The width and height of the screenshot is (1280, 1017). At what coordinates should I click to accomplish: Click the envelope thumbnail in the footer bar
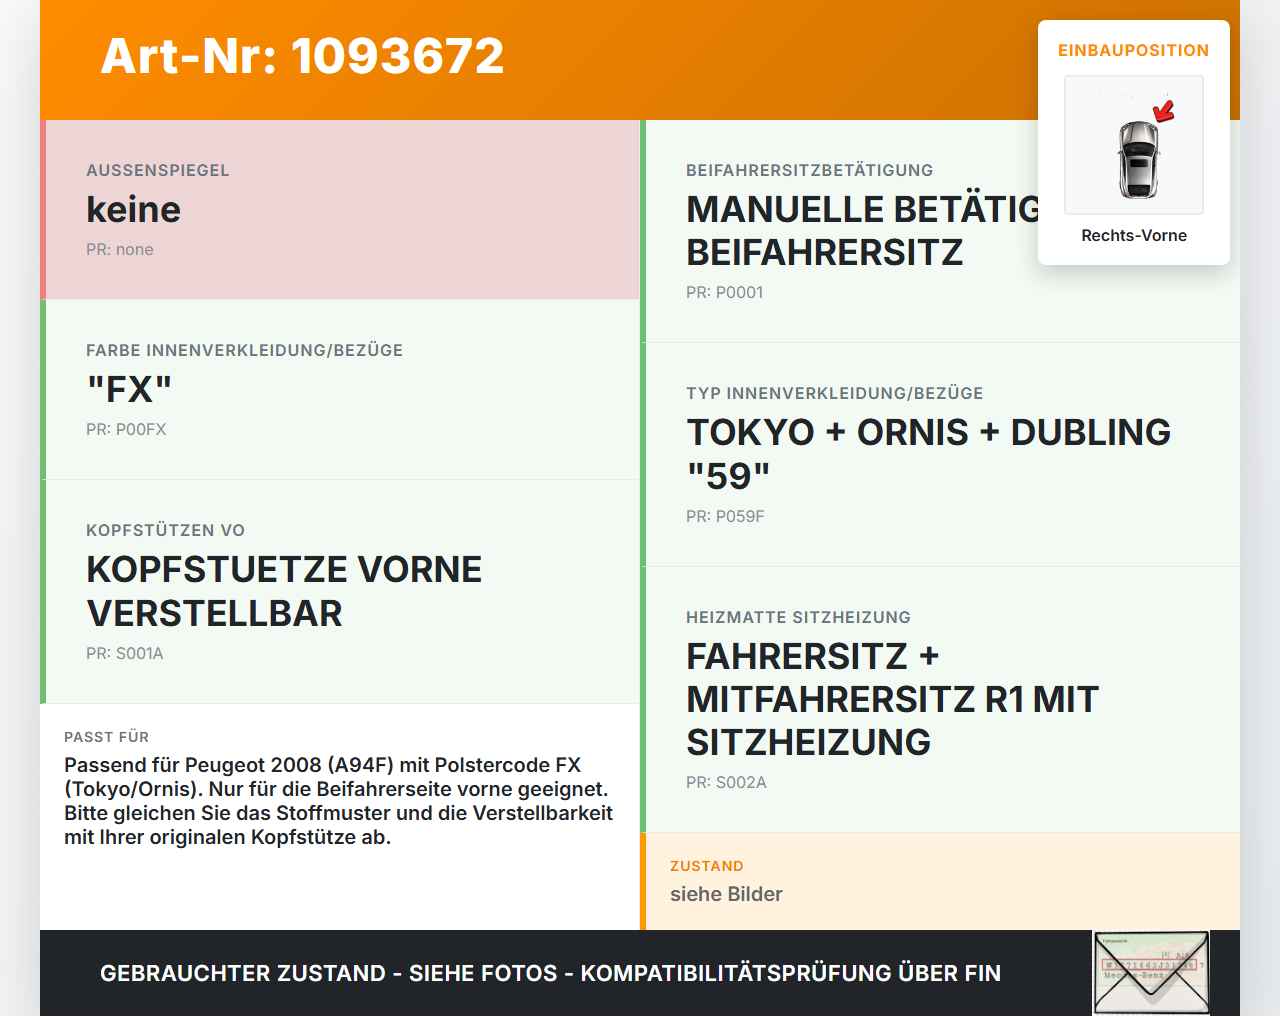coord(1152,973)
